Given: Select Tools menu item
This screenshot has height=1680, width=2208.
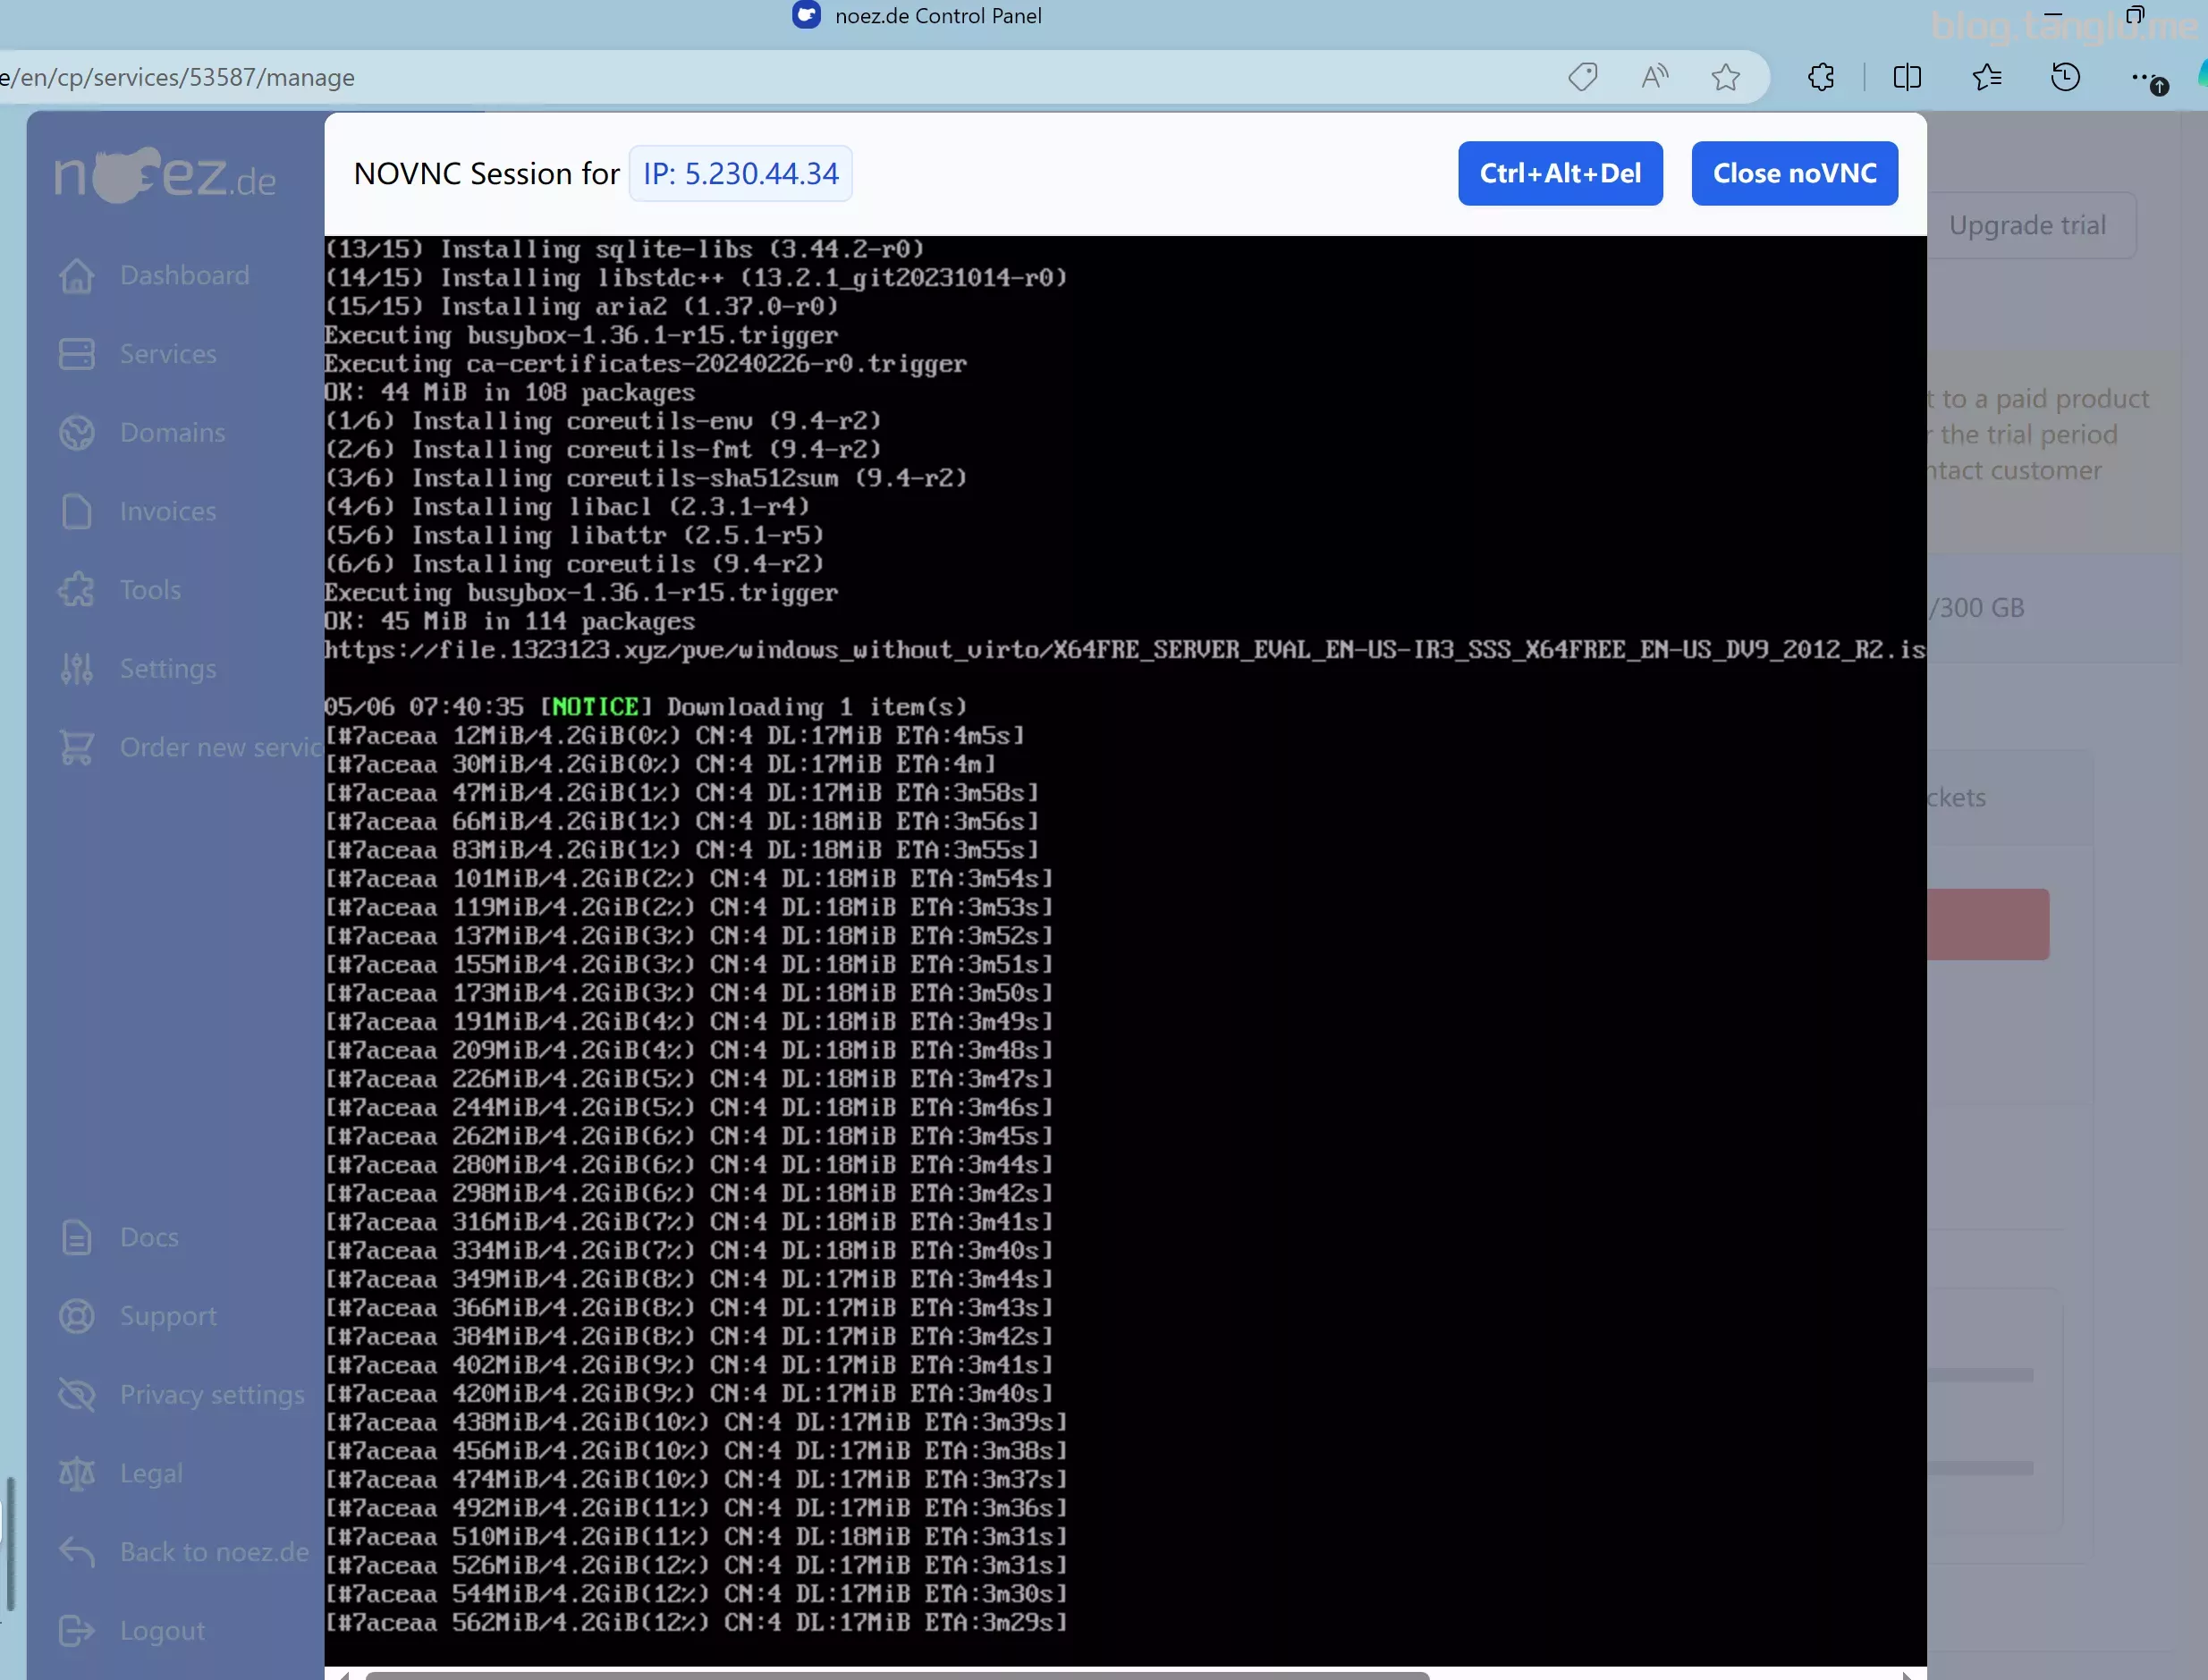Looking at the screenshot, I should [150, 590].
